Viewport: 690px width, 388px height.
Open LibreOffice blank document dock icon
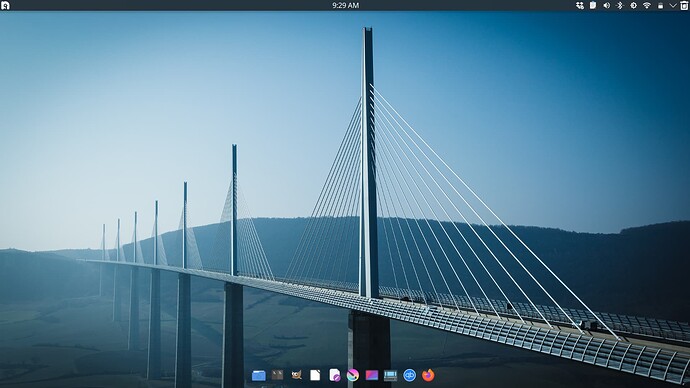point(315,375)
